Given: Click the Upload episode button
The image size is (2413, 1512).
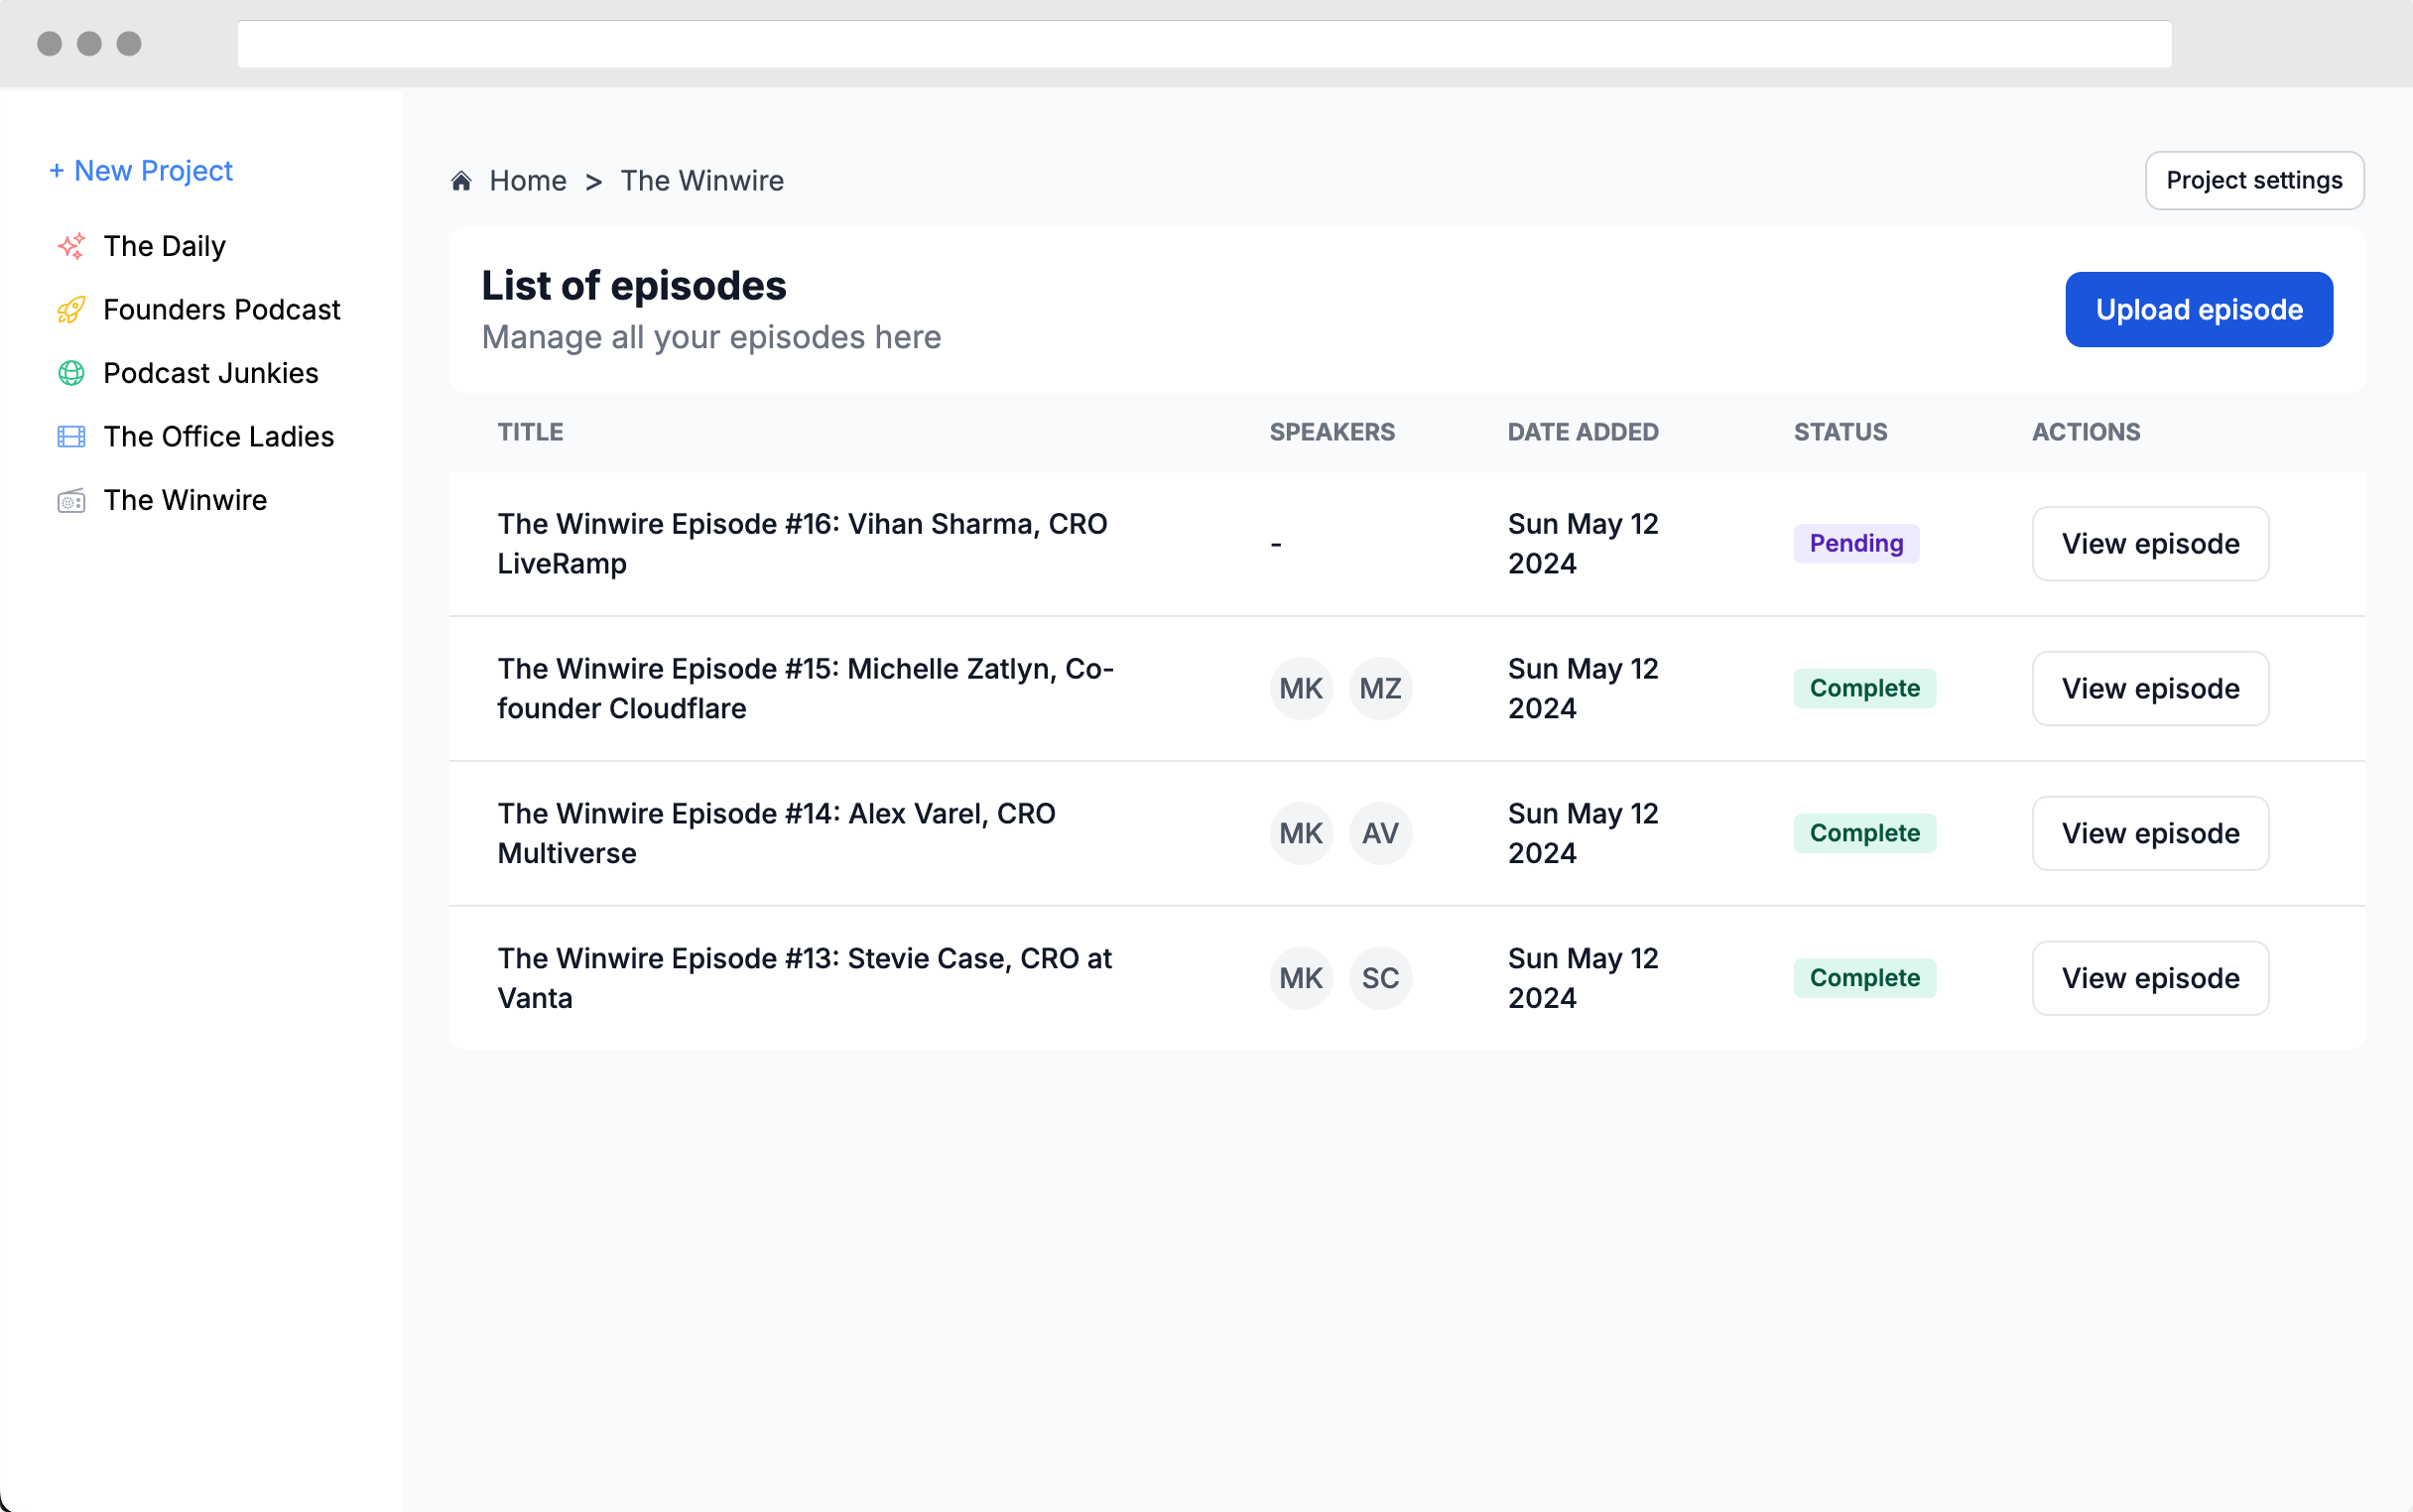Looking at the screenshot, I should (2199, 309).
